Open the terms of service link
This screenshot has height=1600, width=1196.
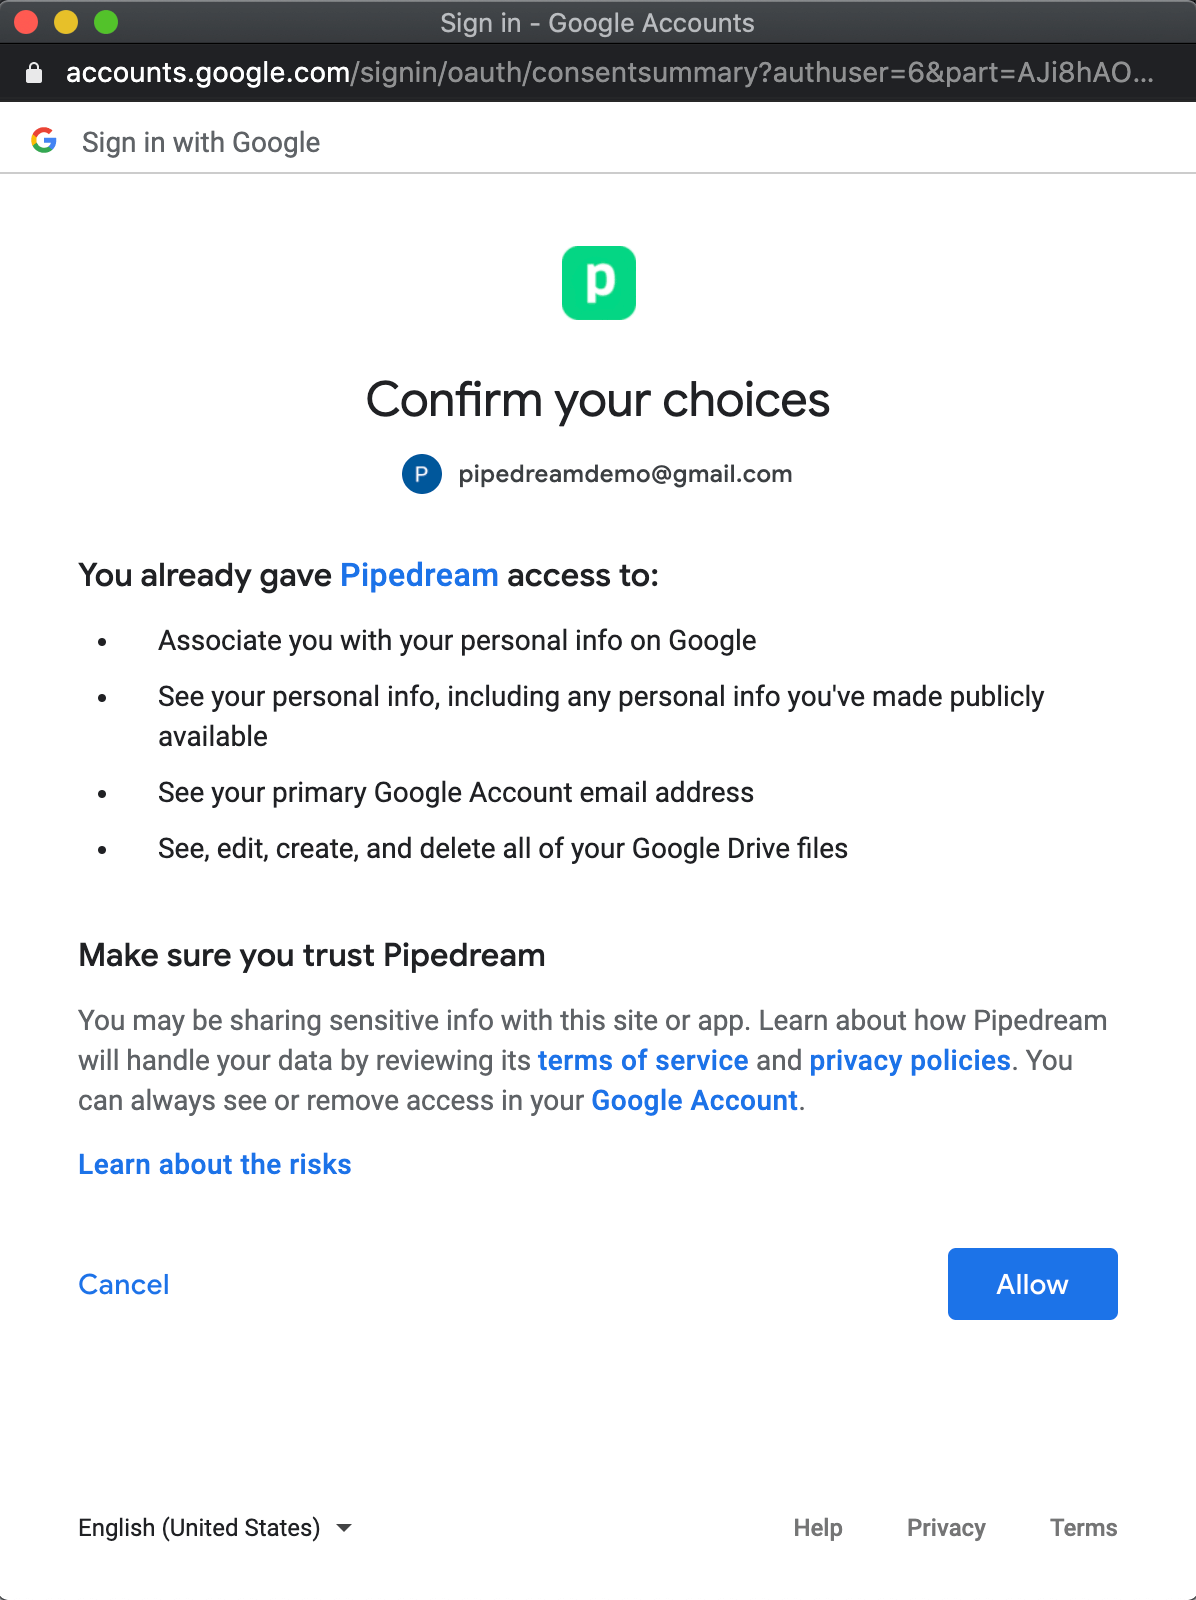click(x=643, y=1061)
